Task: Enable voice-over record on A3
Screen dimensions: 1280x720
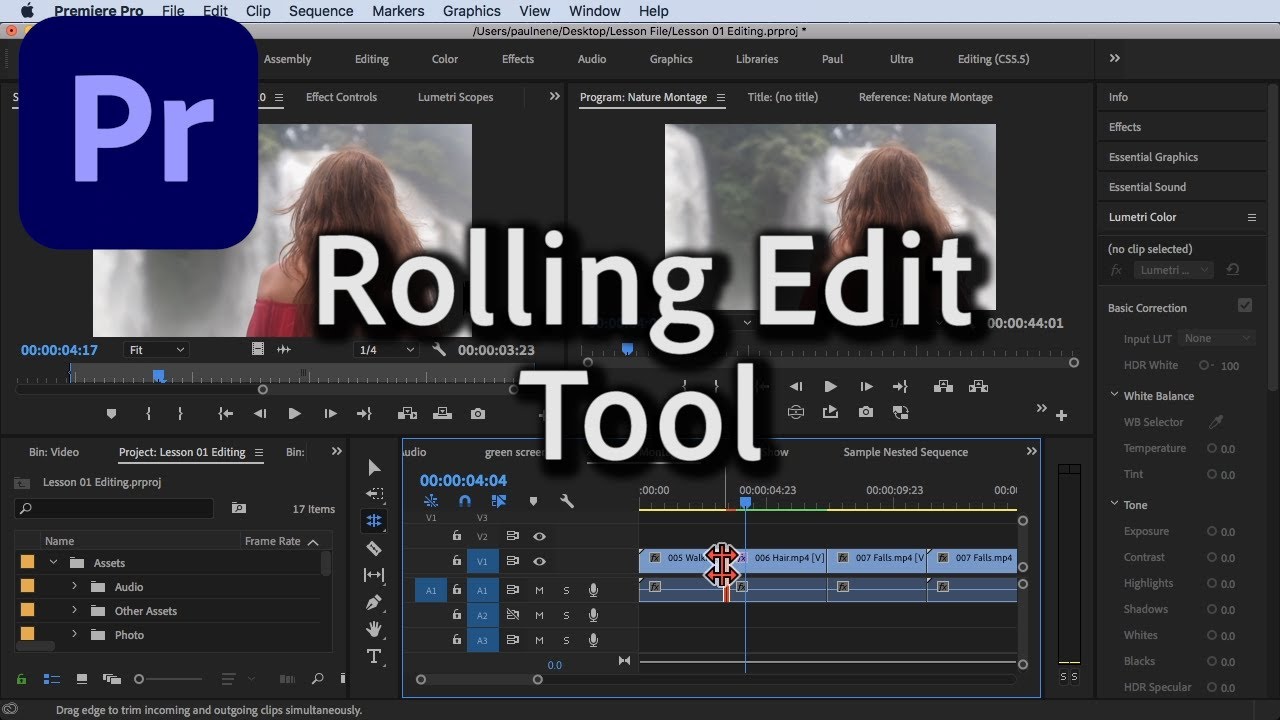Action: 593,640
